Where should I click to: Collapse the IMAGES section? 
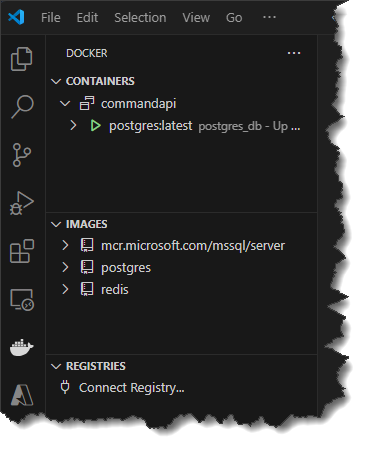click(x=56, y=224)
